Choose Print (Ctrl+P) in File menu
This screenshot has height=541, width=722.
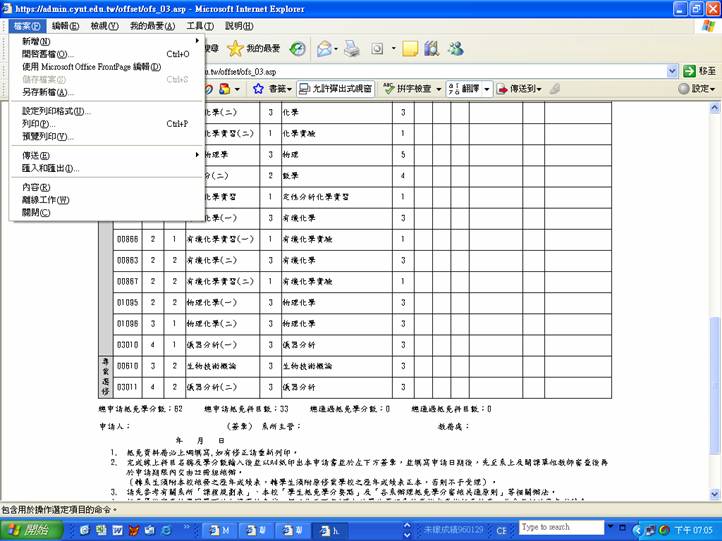[107, 124]
